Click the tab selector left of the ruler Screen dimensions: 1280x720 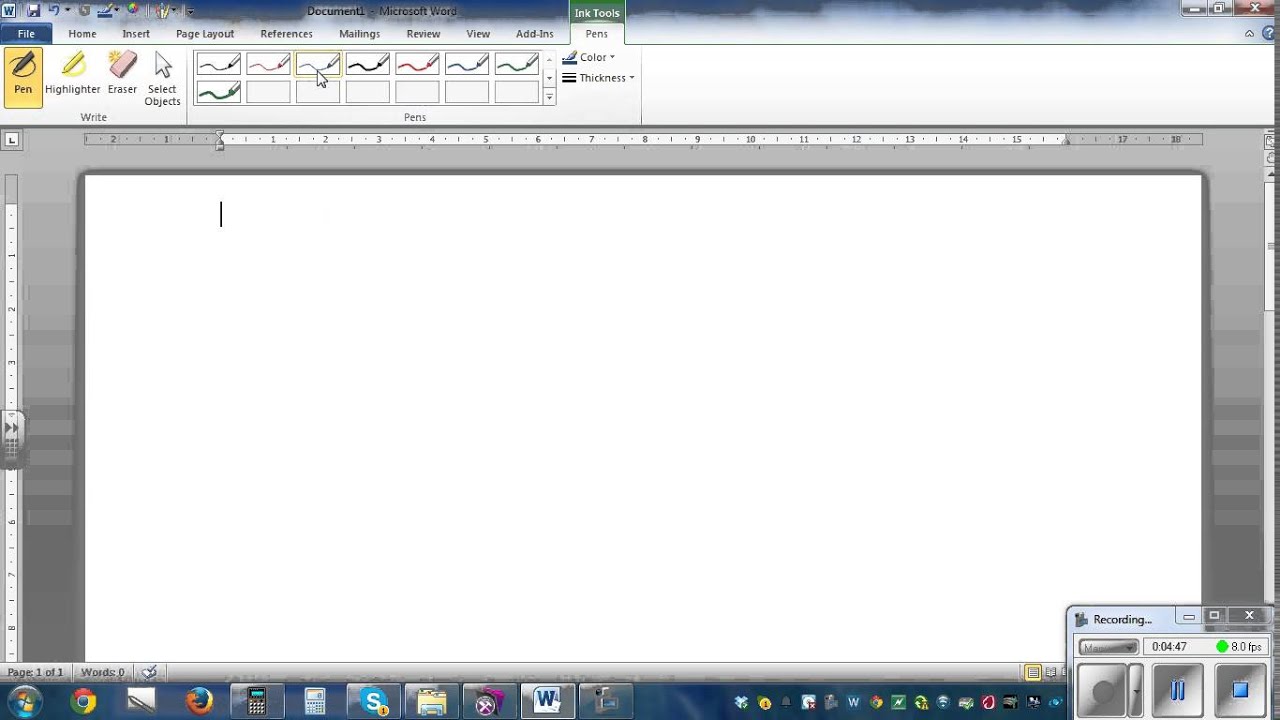(x=11, y=140)
